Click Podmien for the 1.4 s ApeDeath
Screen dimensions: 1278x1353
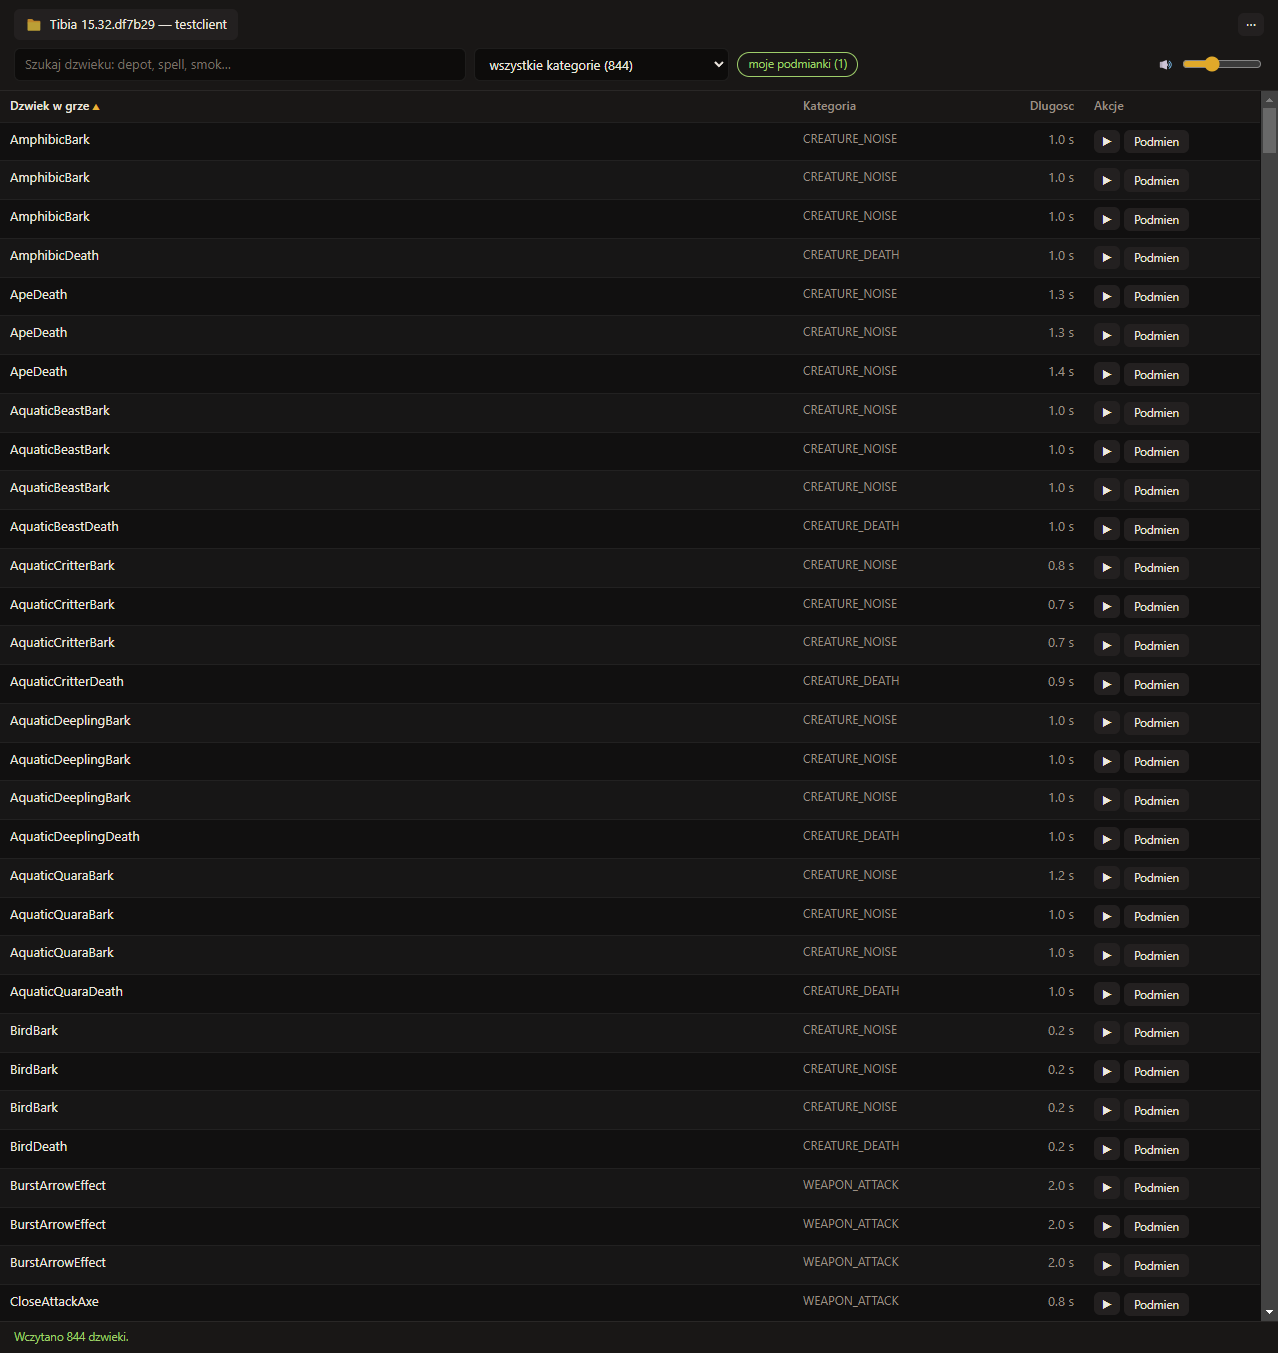pos(1156,375)
